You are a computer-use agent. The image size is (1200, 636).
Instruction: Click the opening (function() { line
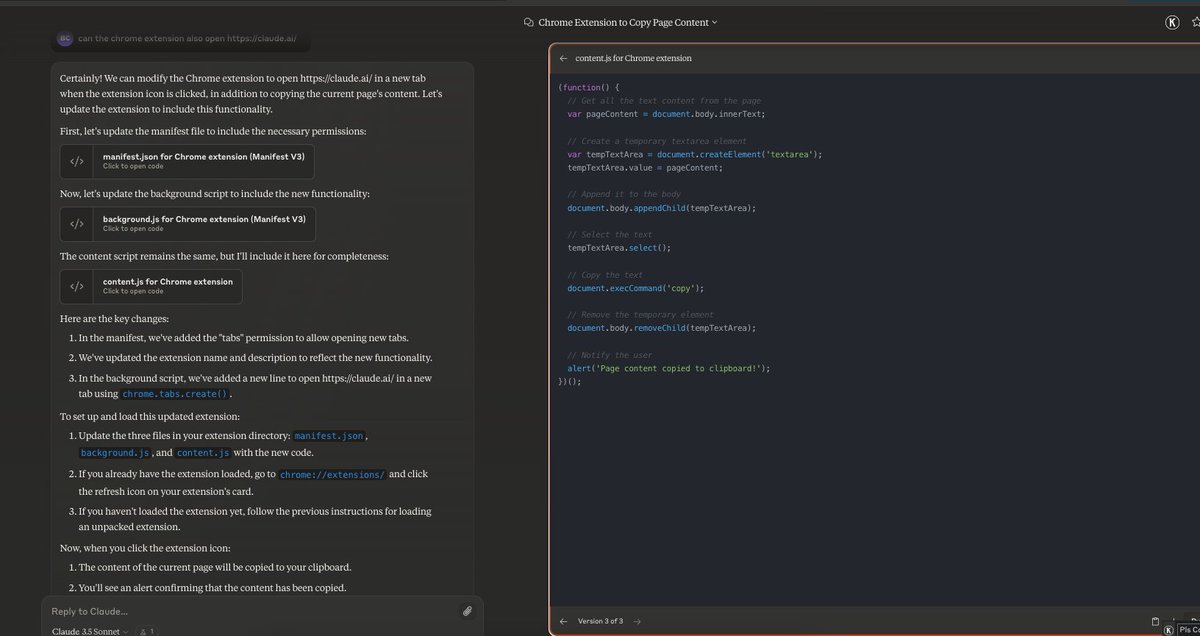[x=589, y=87]
